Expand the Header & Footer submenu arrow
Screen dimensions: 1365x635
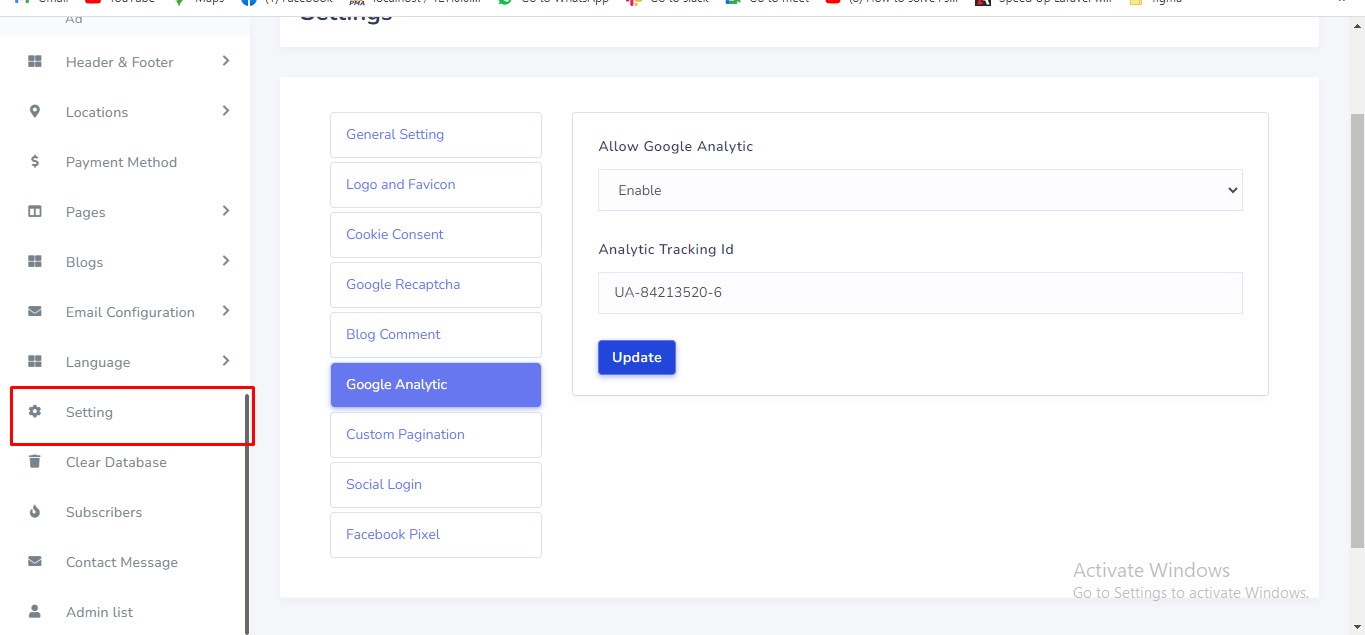coord(226,61)
